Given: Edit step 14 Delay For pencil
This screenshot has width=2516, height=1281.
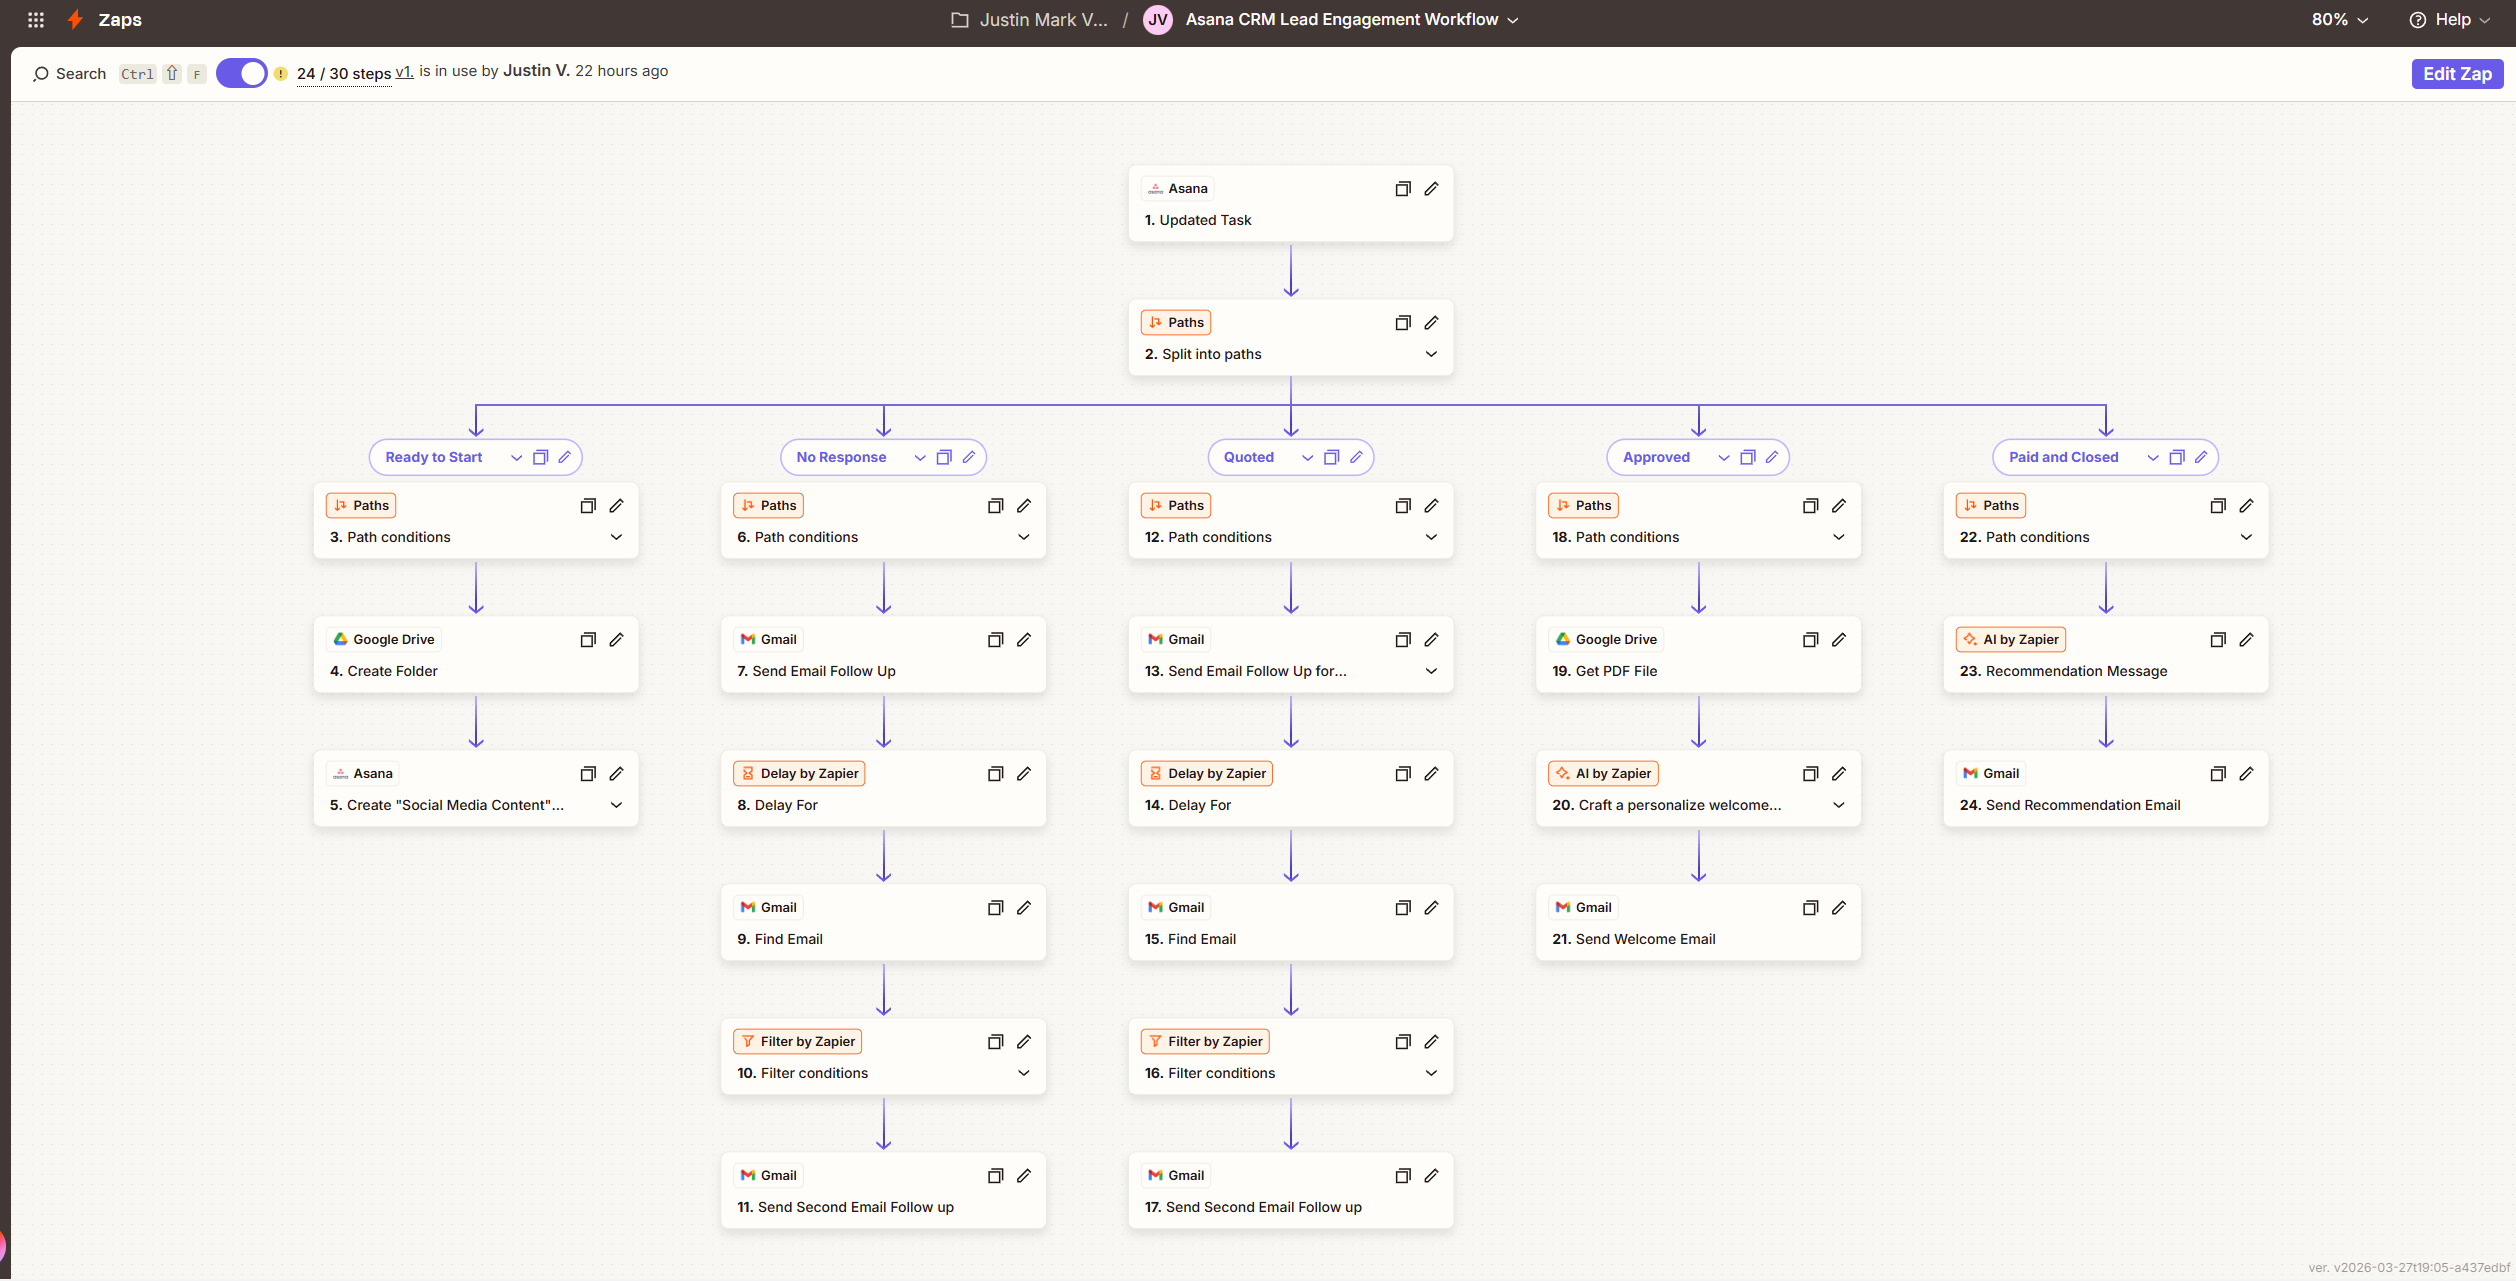Looking at the screenshot, I should click(x=1431, y=773).
